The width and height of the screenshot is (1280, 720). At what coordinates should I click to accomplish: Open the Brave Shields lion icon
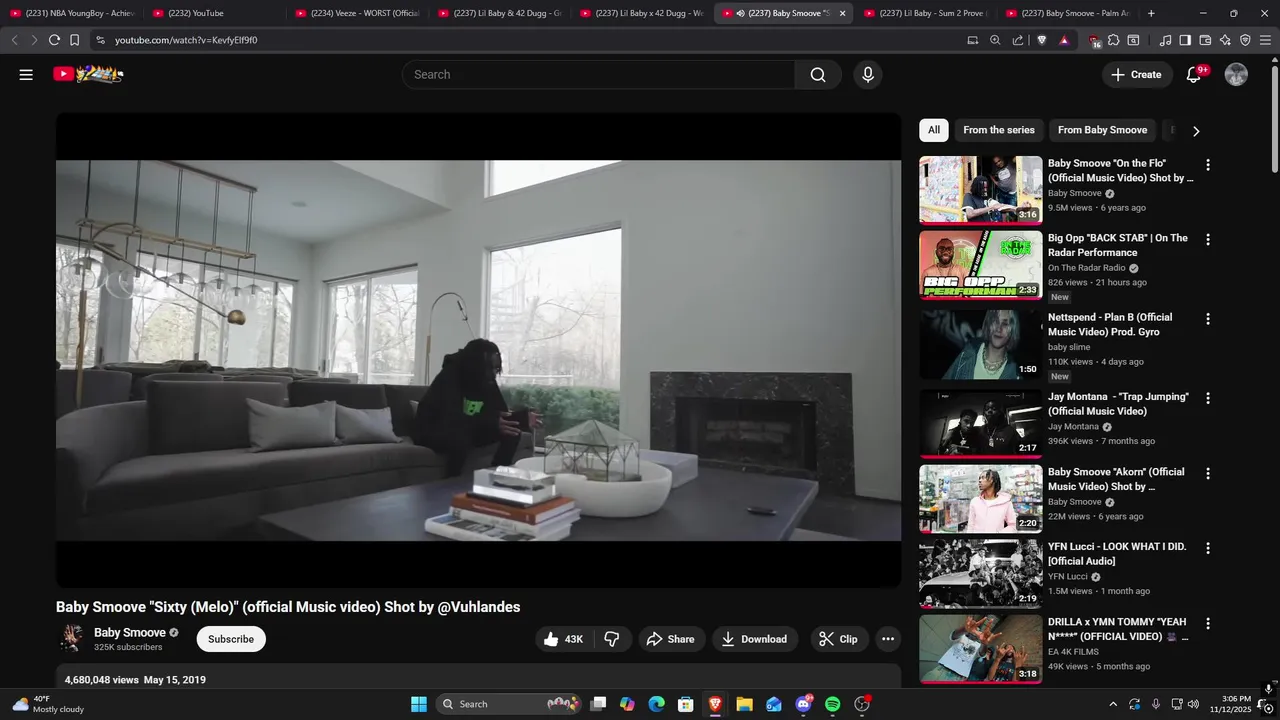pyautogui.click(x=1042, y=40)
